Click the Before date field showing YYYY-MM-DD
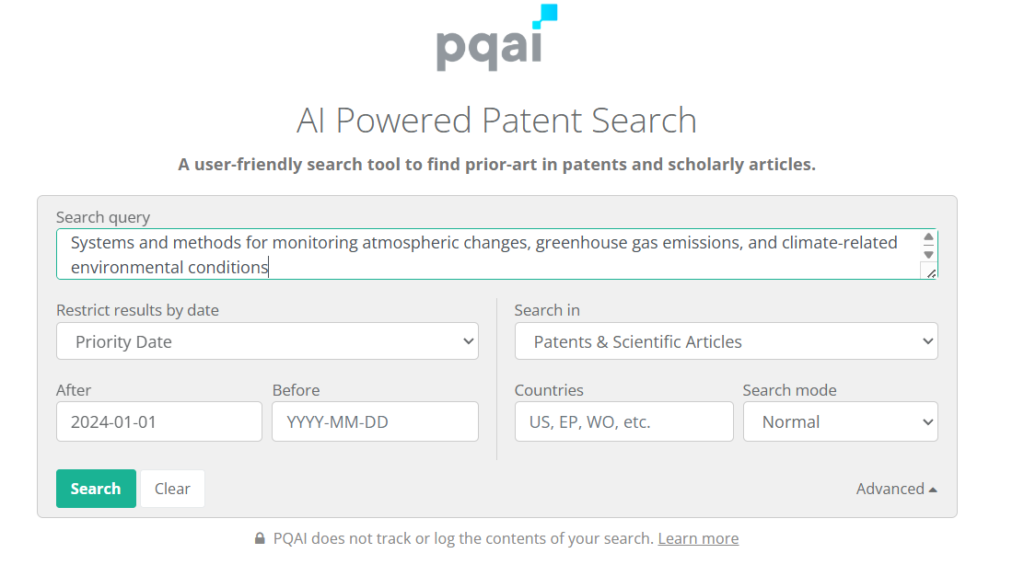Image resolution: width=1024 pixels, height=588 pixels. pyautogui.click(x=374, y=421)
